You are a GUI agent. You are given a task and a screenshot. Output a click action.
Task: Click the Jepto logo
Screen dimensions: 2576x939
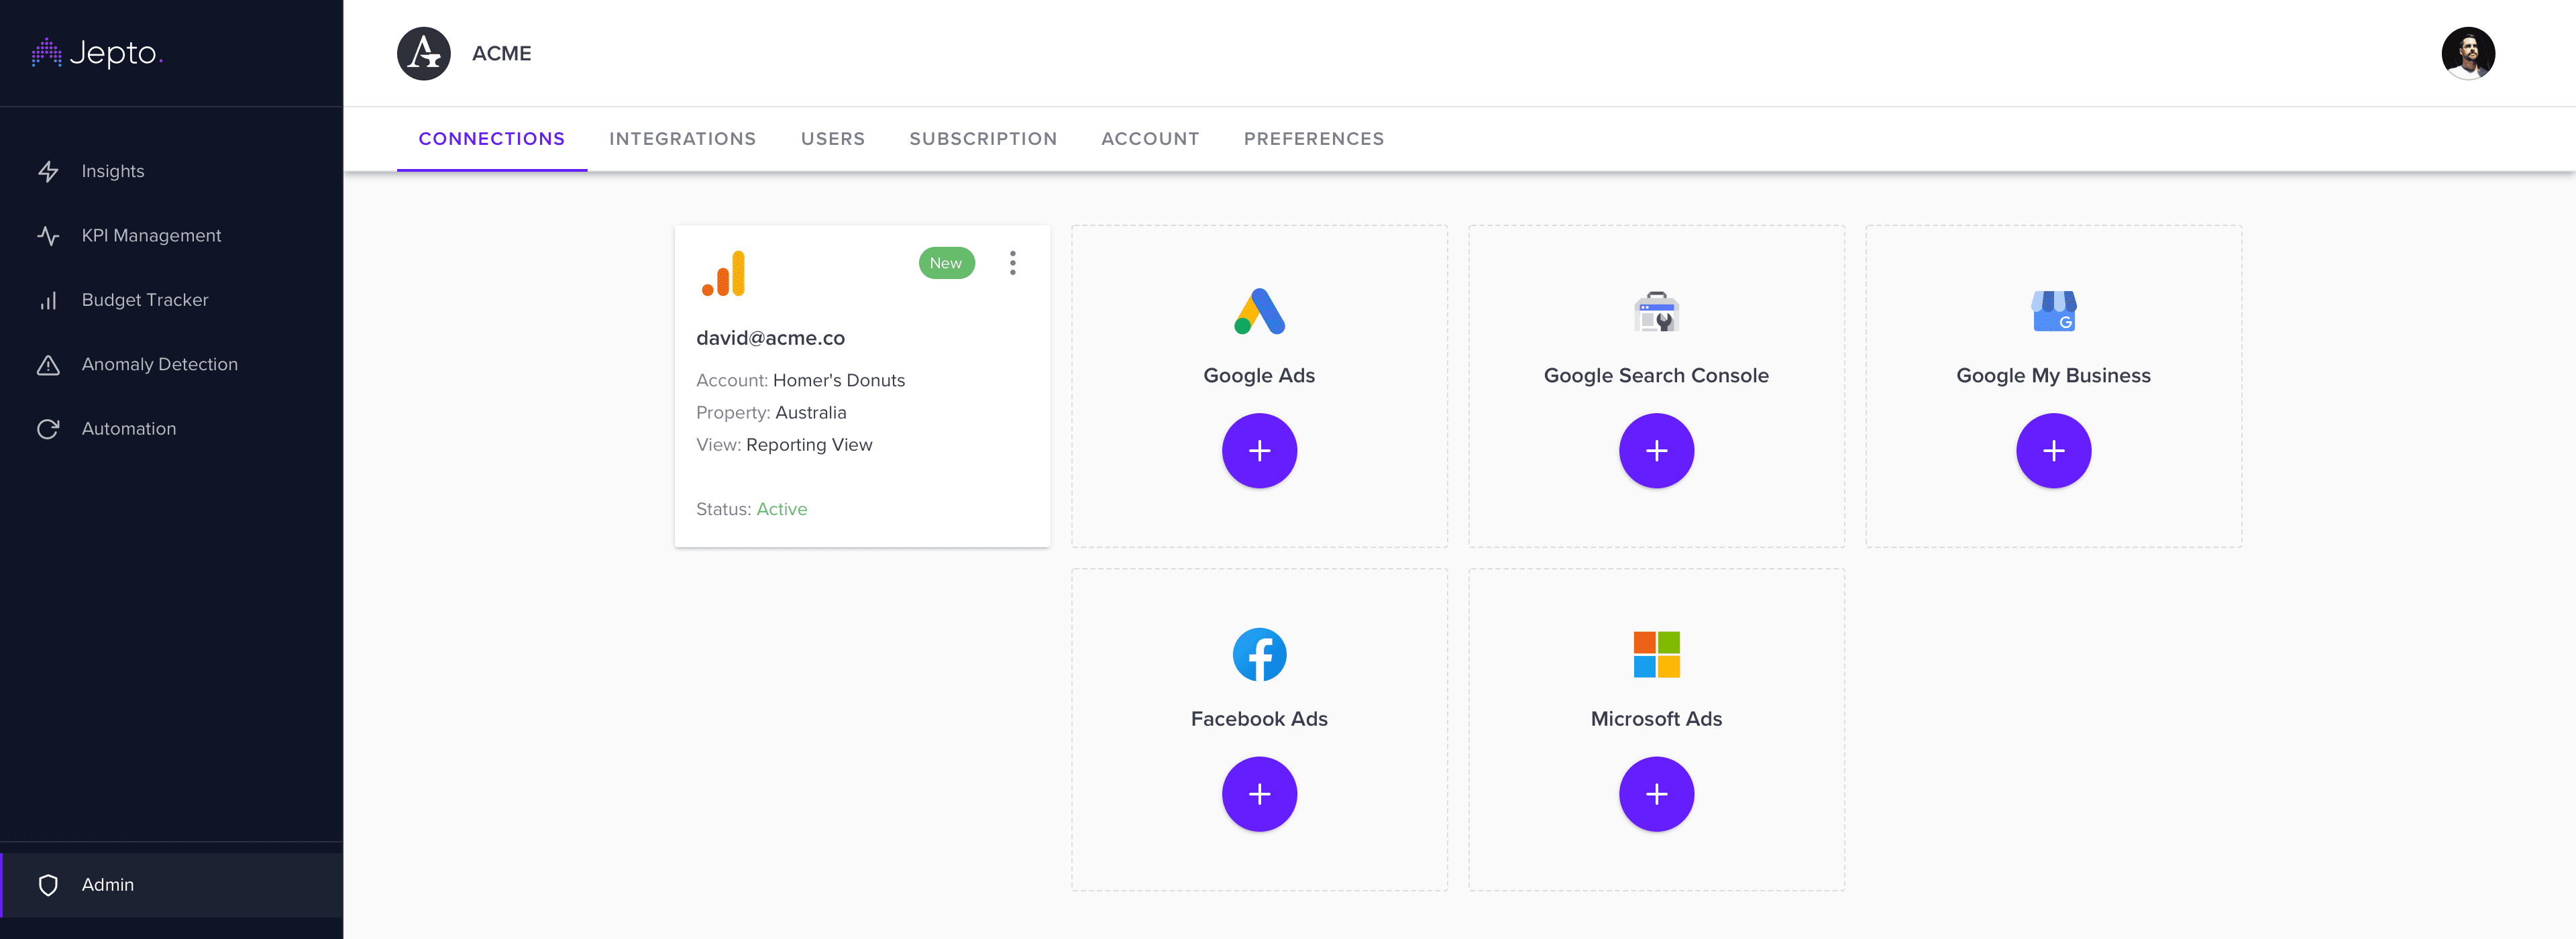[x=97, y=52]
